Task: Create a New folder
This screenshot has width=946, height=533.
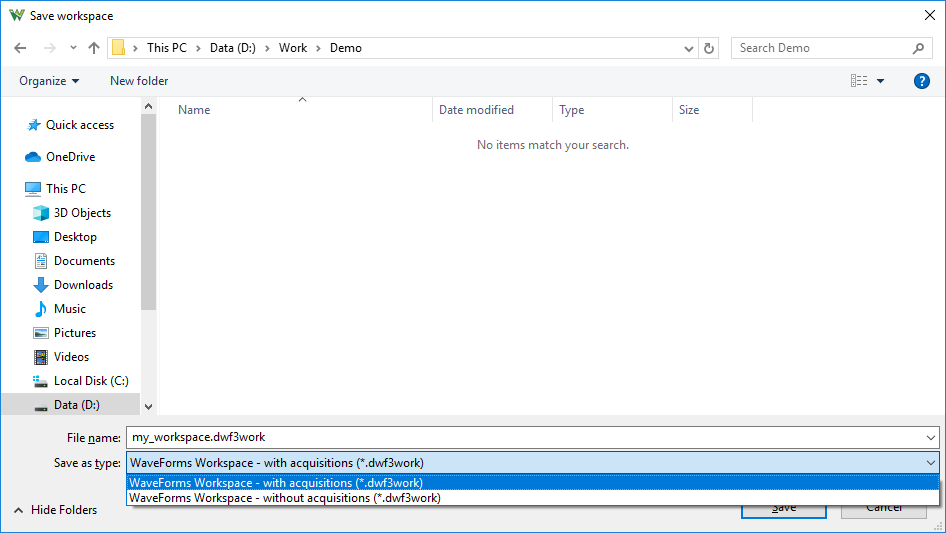Action: 139,81
